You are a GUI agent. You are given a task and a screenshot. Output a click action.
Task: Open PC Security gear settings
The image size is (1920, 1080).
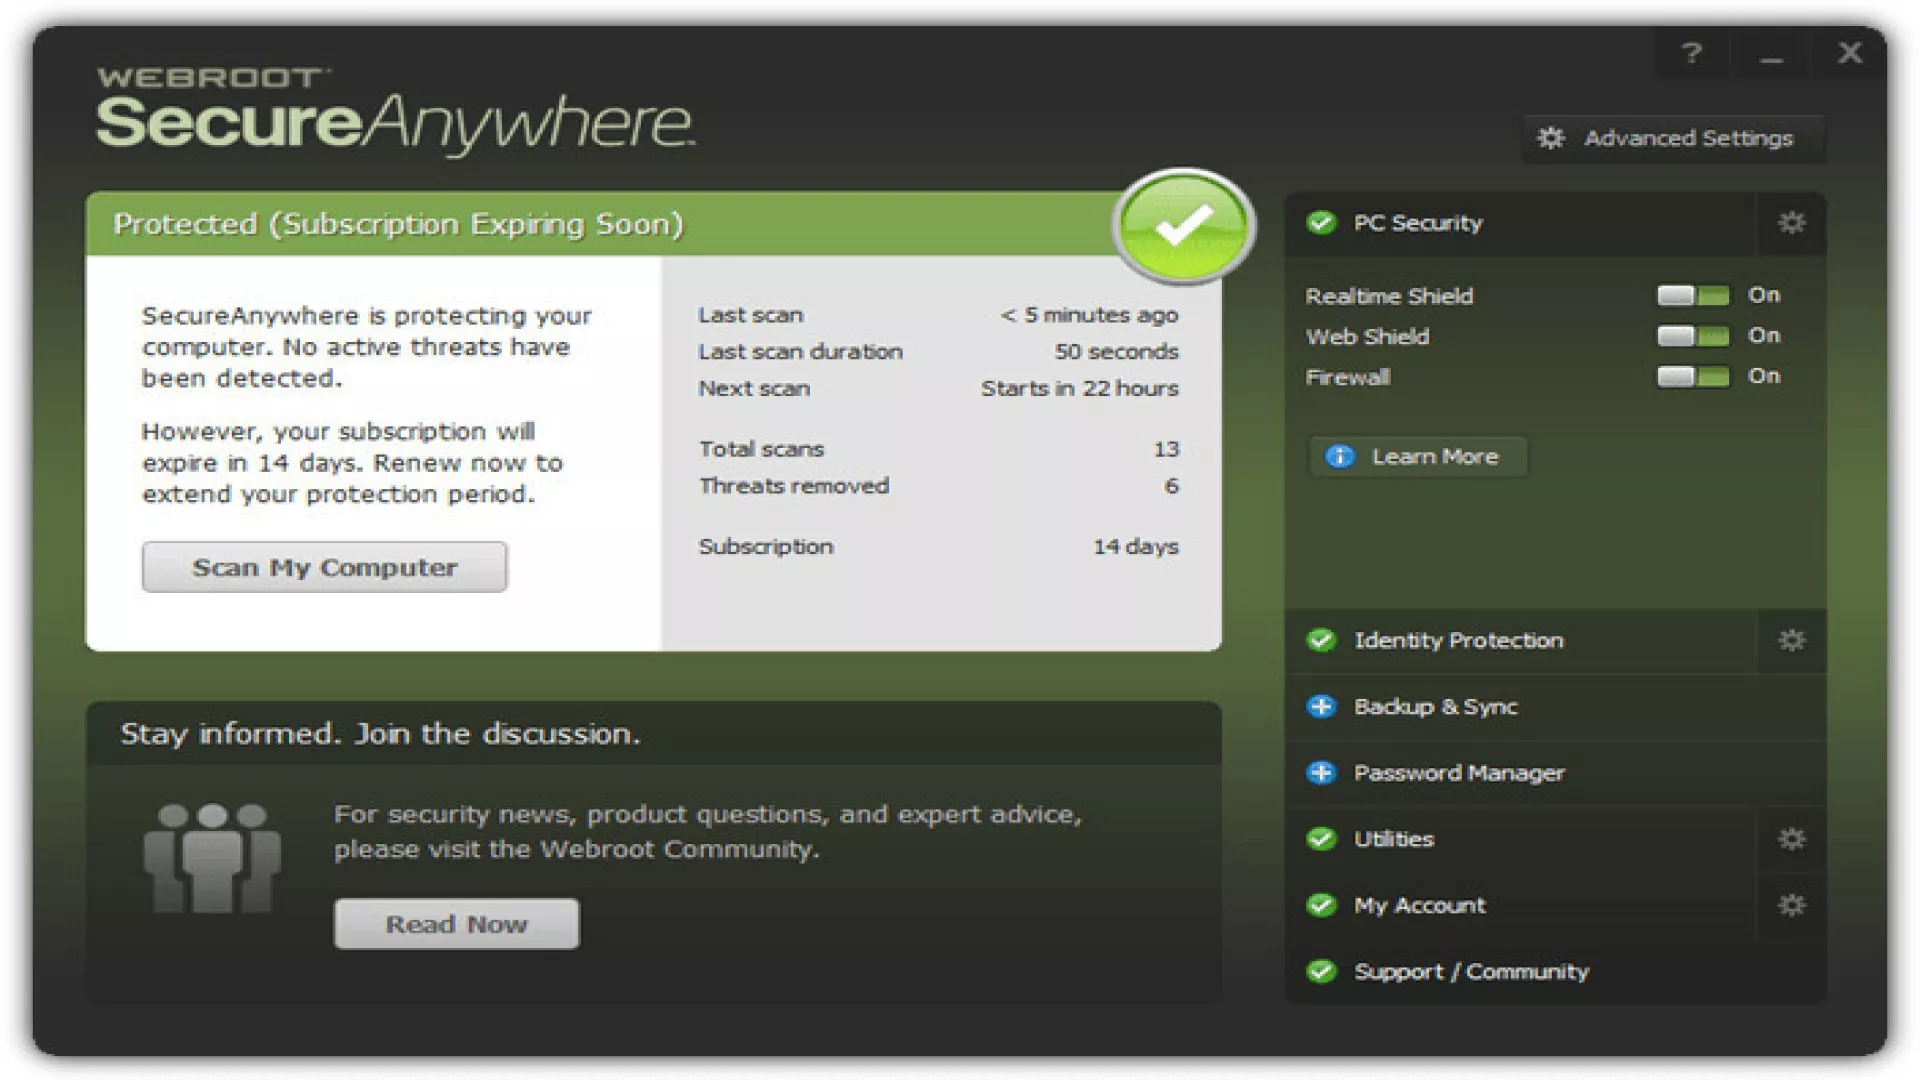click(x=1791, y=223)
